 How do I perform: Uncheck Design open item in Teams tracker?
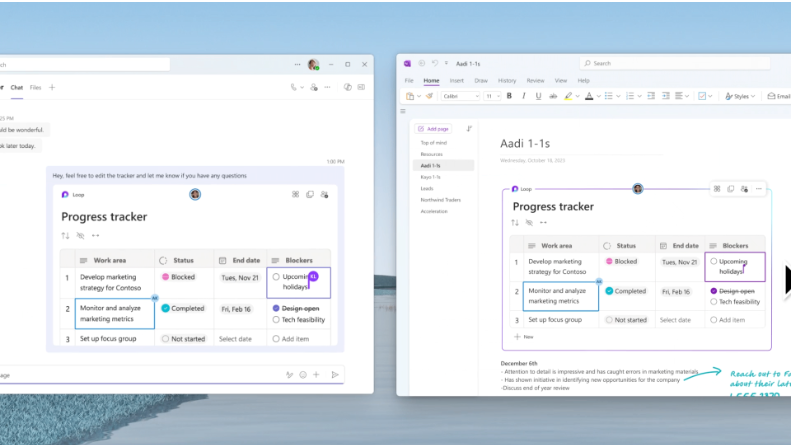click(x=276, y=308)
